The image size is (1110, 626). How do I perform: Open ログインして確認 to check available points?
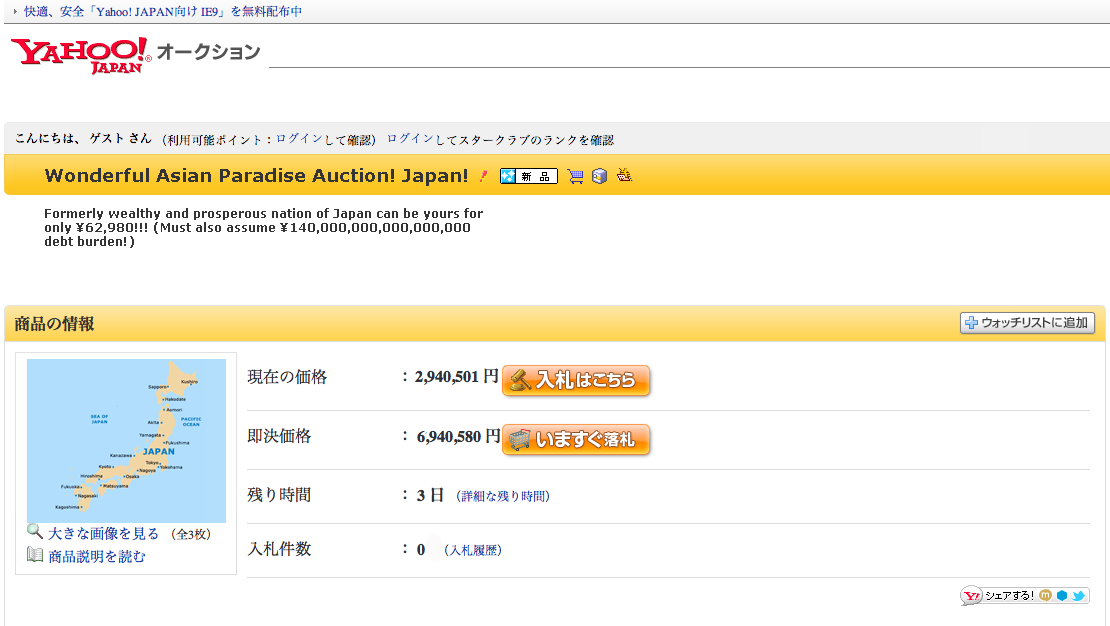[x=318, y=140]
